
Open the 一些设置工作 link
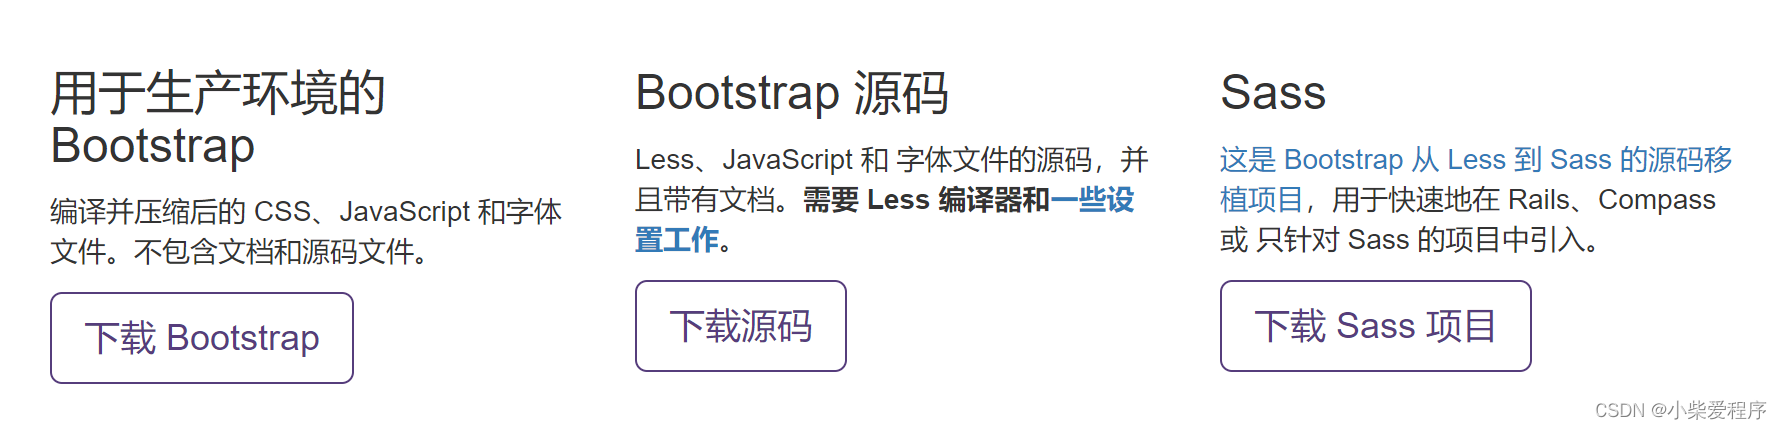(x=884, y=220)
